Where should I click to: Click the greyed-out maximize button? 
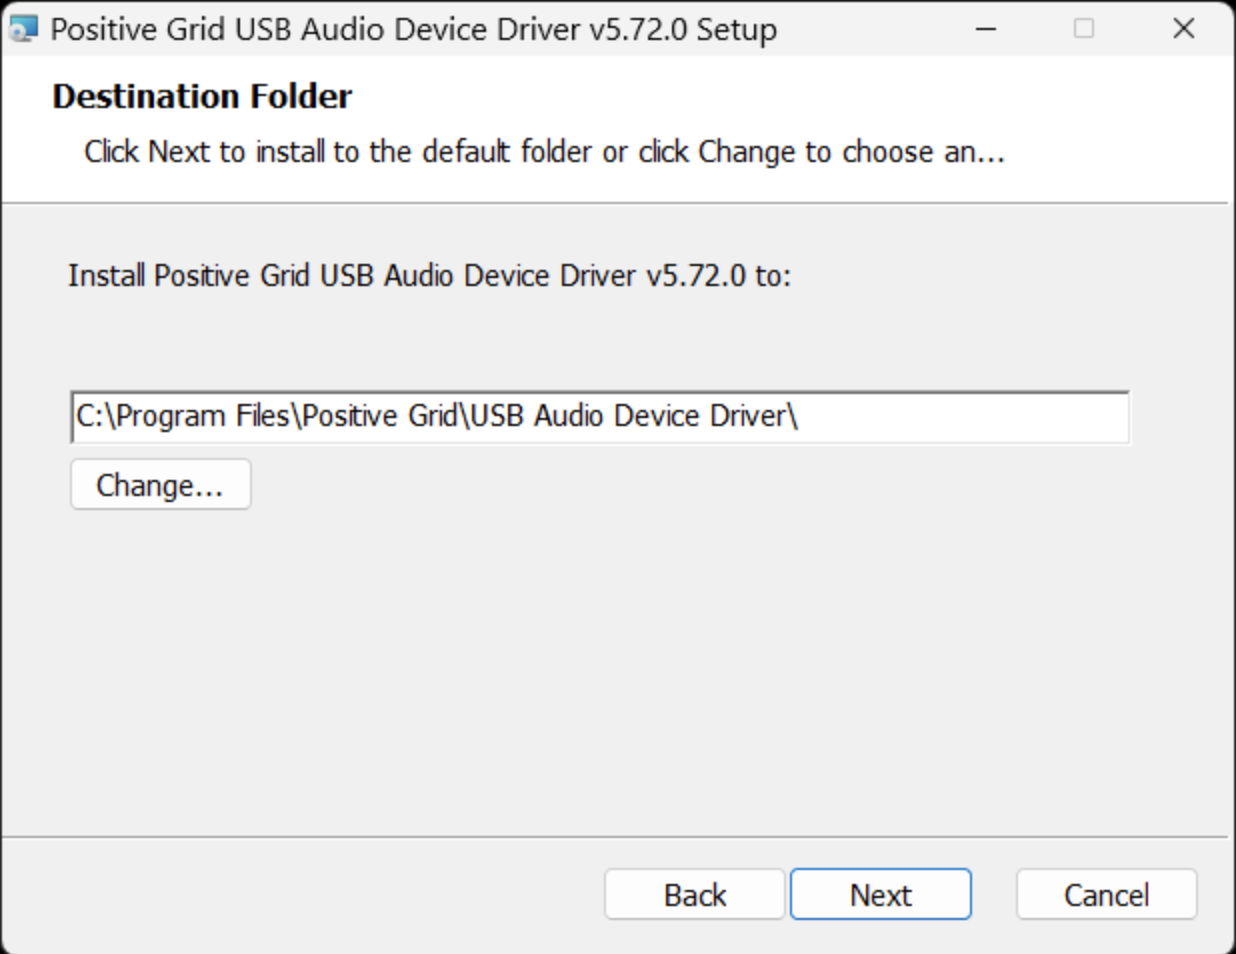click(x=1084, y=29)
